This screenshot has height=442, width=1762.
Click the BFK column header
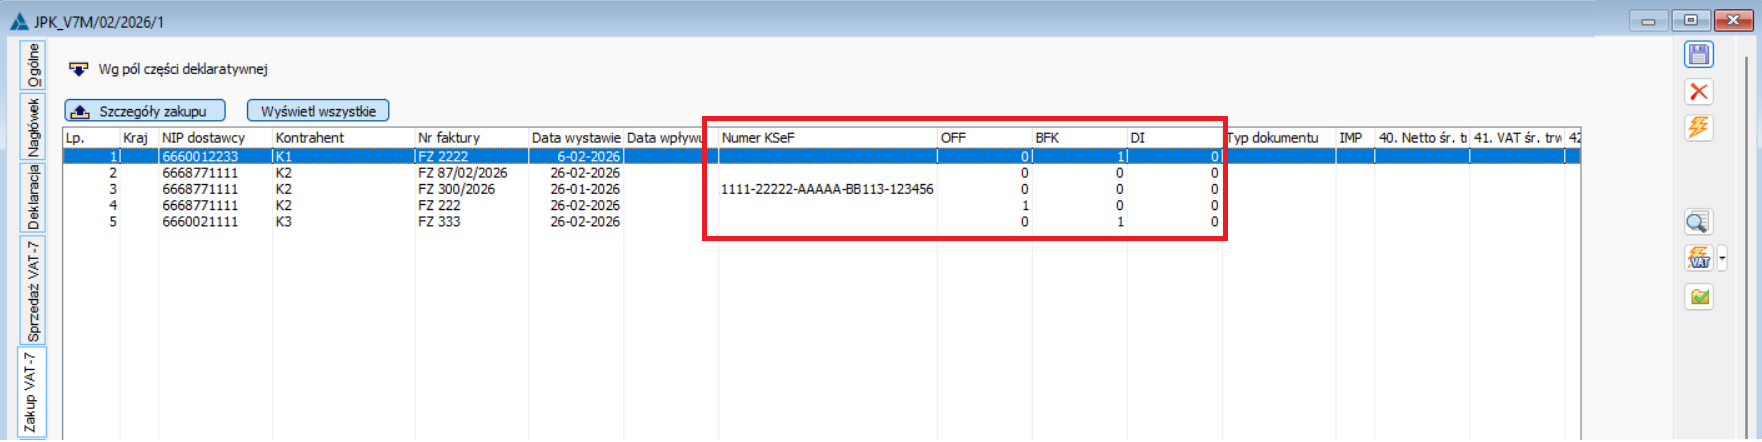pos(1079,137)
